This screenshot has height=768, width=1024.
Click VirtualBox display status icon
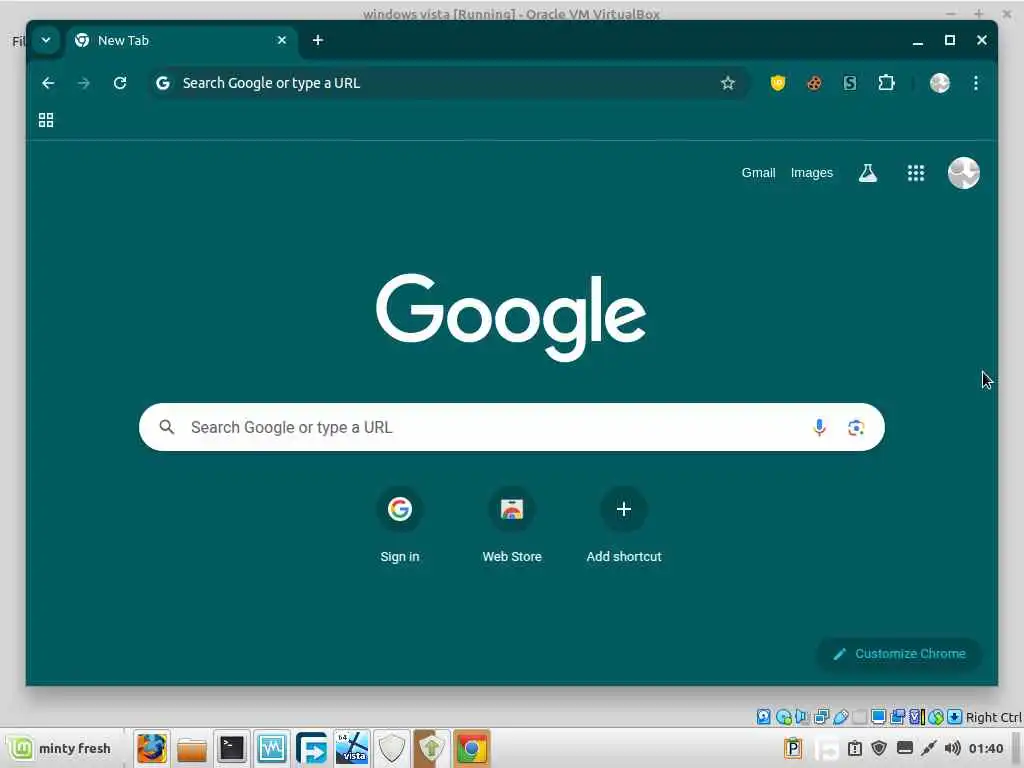pos(878,717)
